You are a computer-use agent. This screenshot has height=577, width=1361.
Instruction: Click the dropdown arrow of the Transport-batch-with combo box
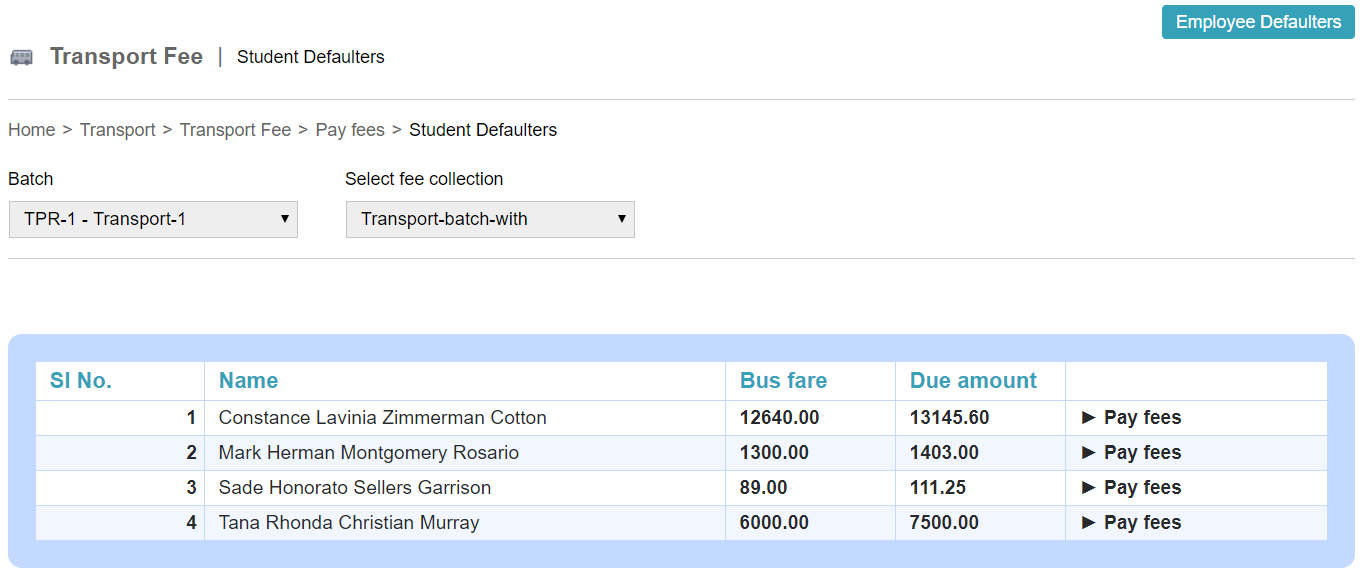pos(621,219)
